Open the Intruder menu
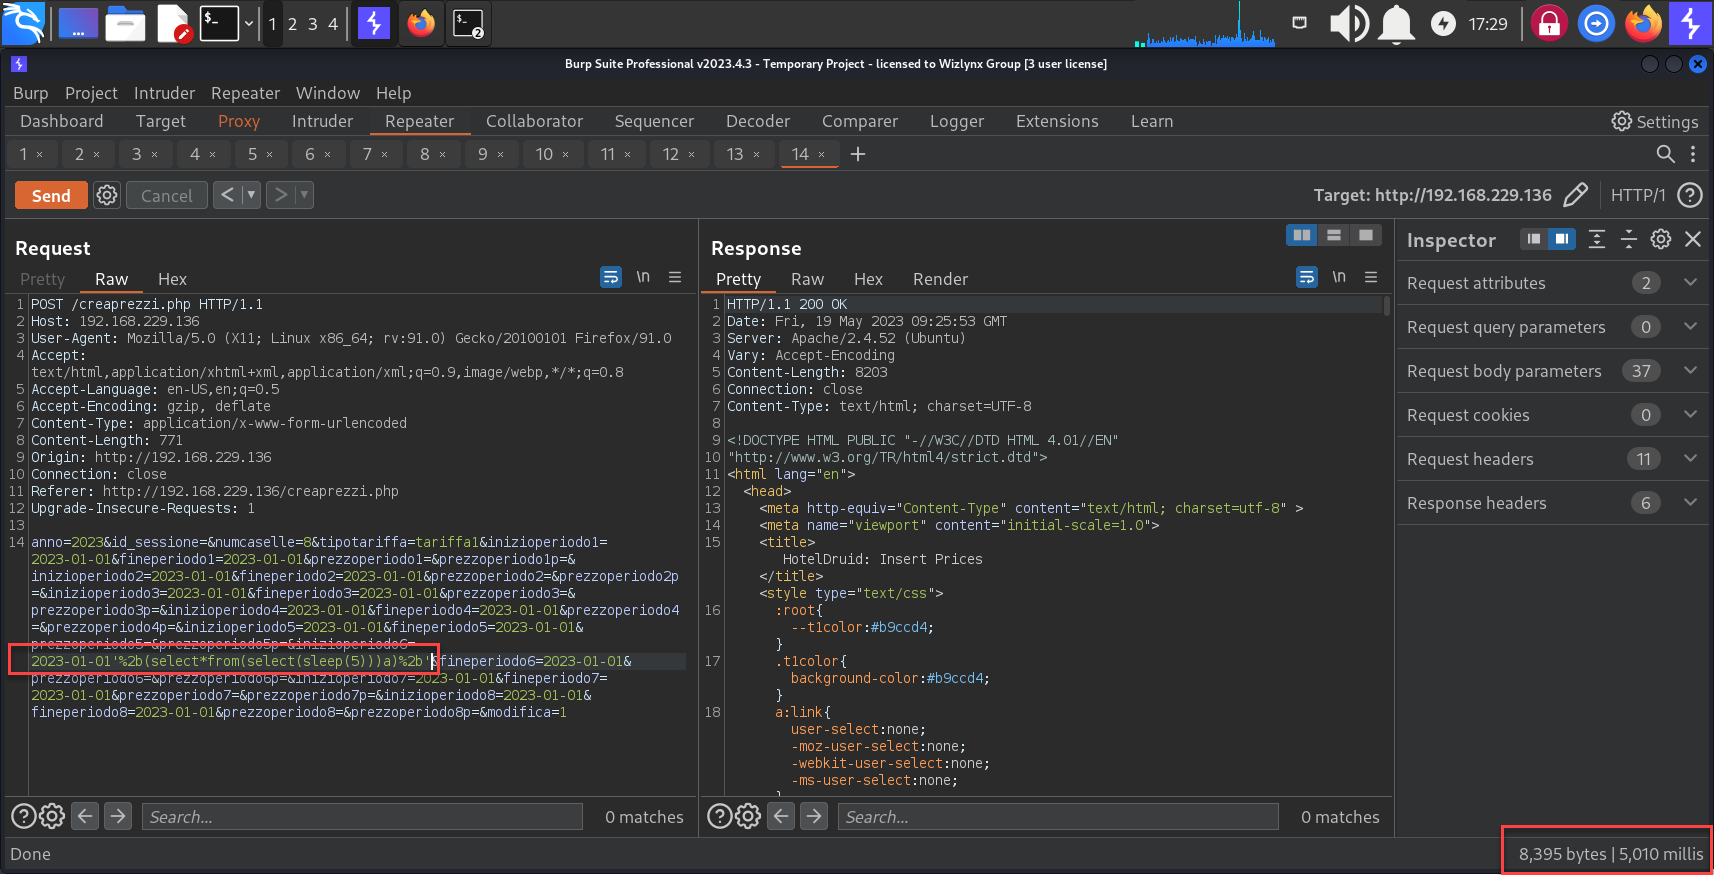Image resolution: width=1714 pixels, height=875 pixels. pos(164,93)
